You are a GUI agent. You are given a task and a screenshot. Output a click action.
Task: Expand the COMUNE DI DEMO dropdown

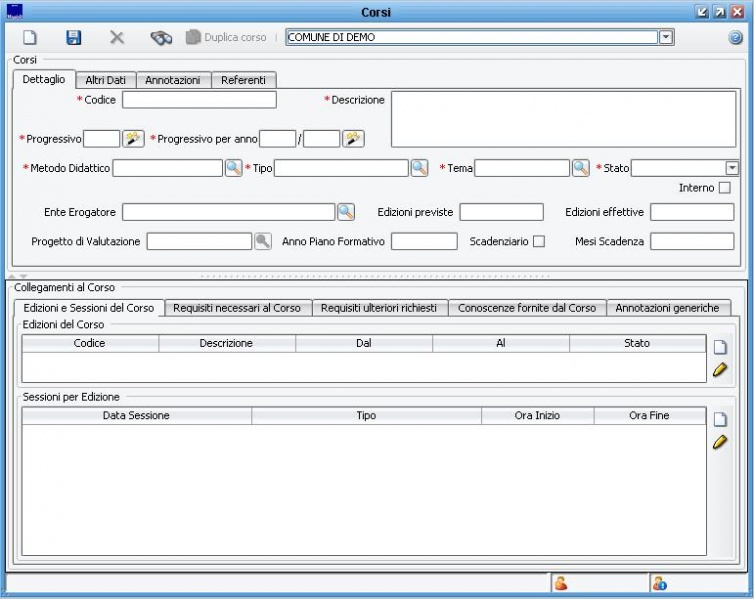pyautogui.click(x=666, y=37)
